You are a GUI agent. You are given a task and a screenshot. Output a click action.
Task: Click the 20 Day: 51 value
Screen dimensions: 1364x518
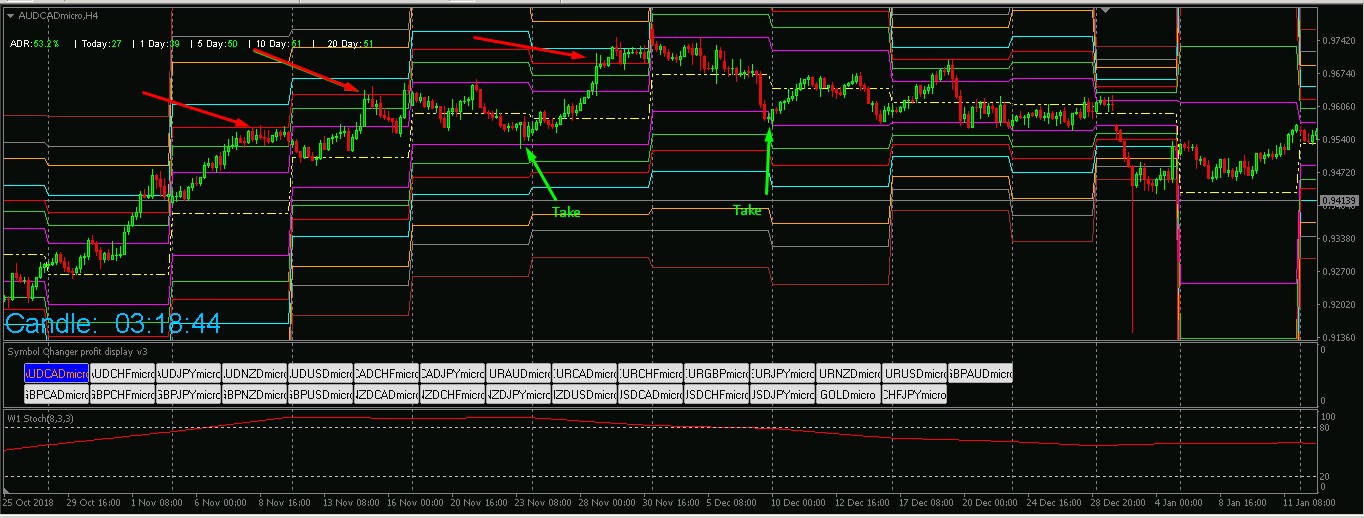tap(350, 44)
